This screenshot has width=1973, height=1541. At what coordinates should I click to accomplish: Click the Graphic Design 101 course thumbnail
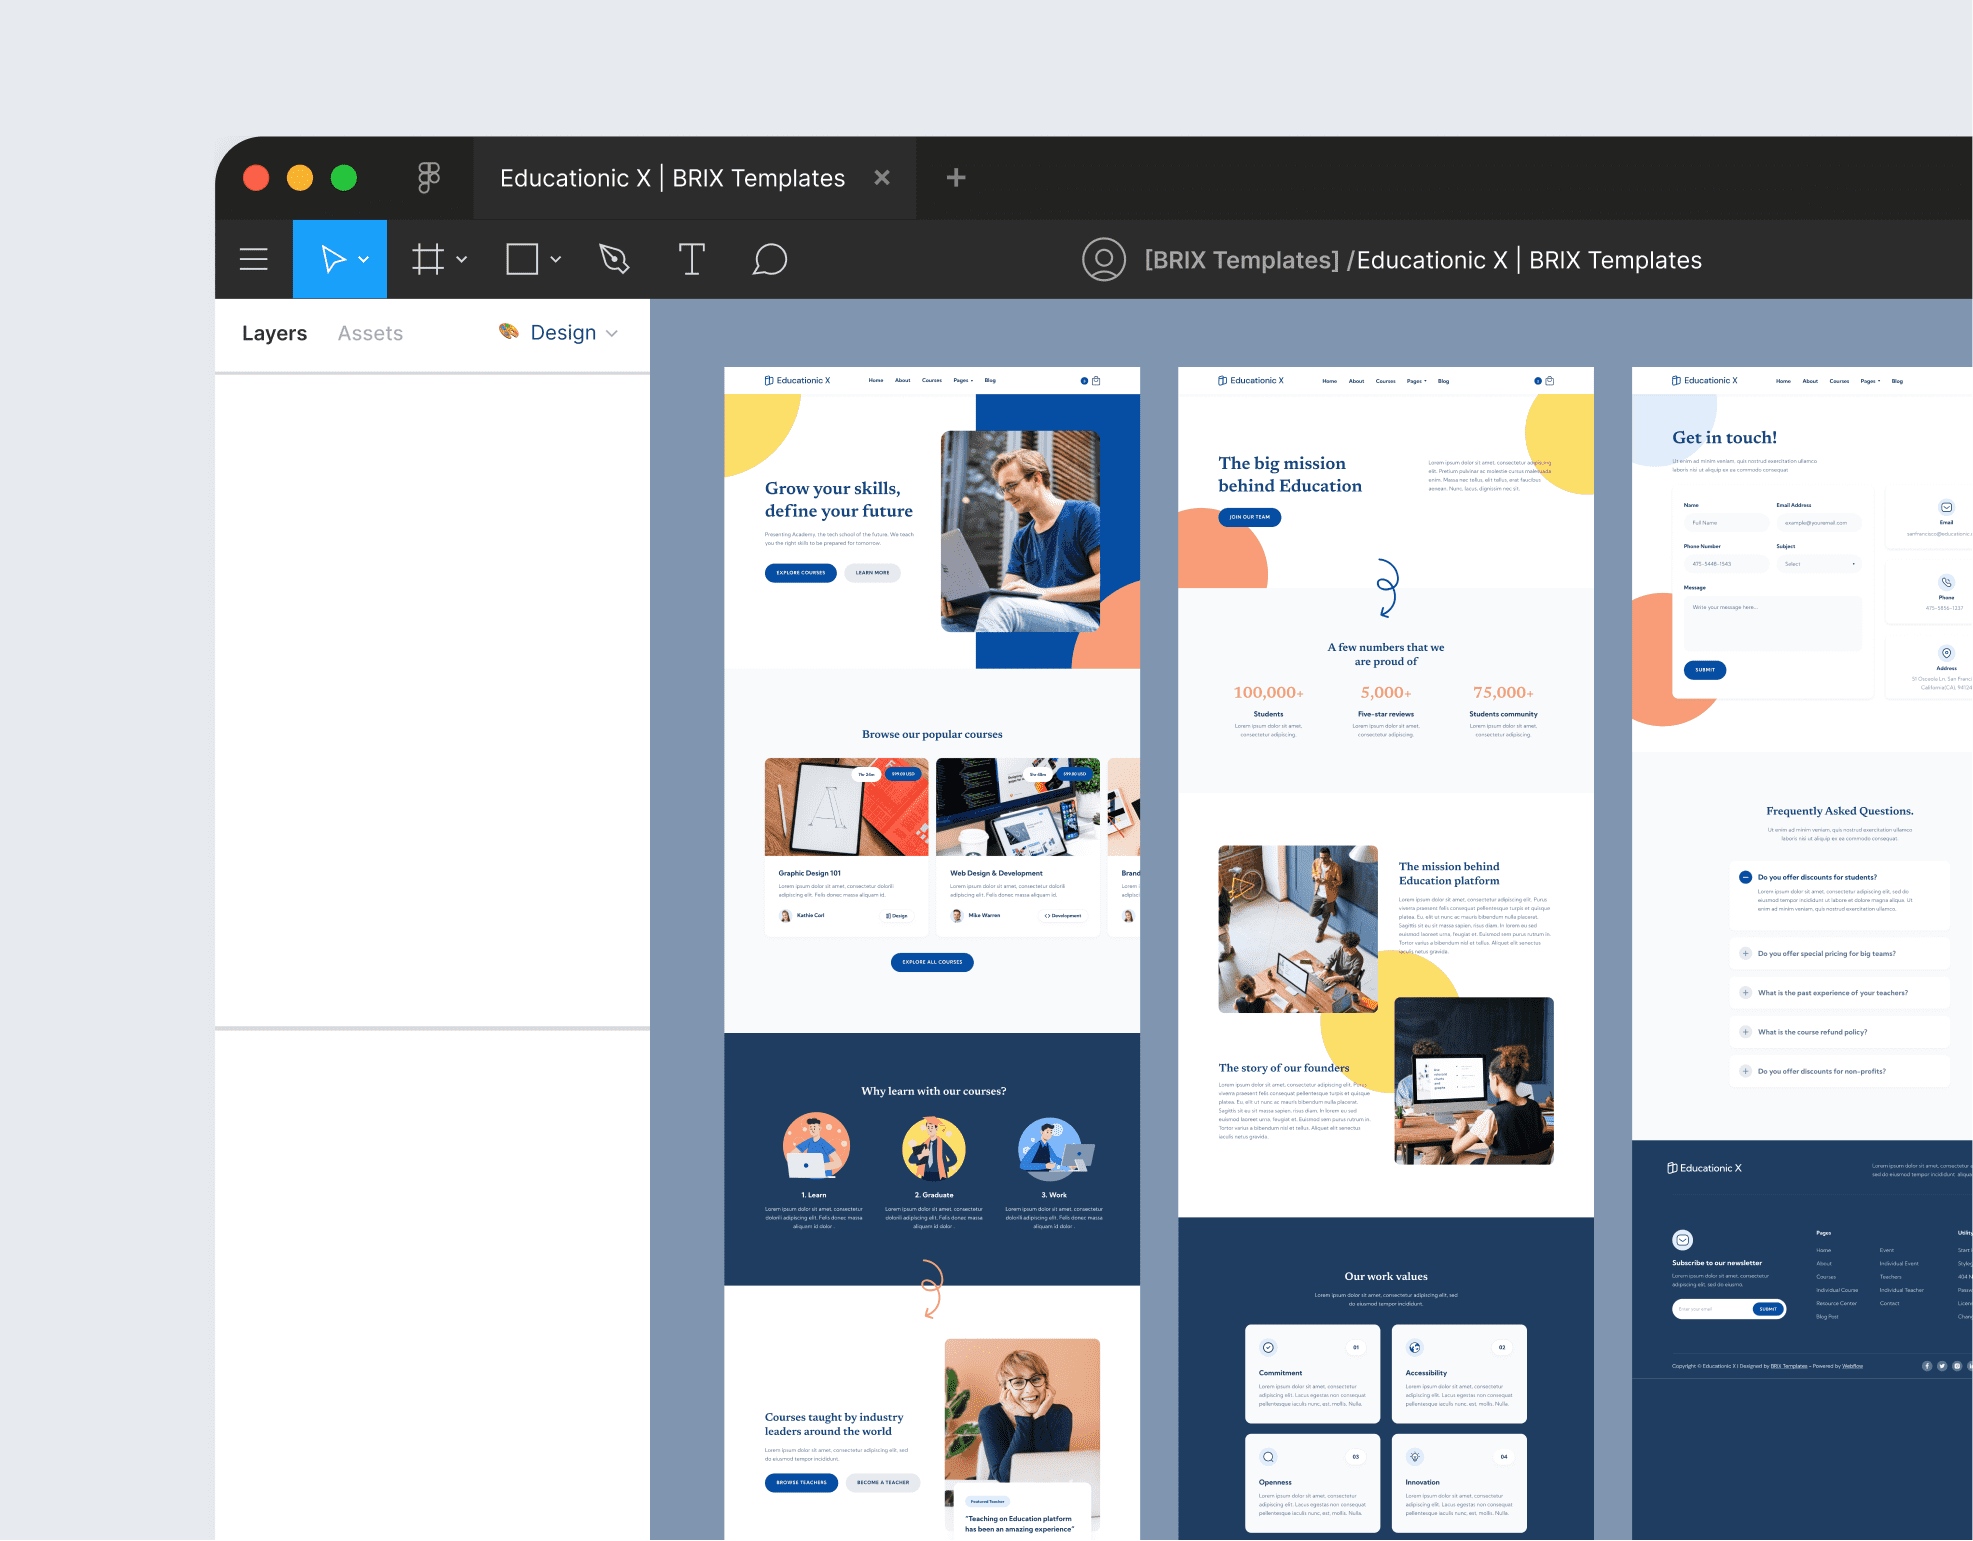pyautogui.click(x=846, y=807)
